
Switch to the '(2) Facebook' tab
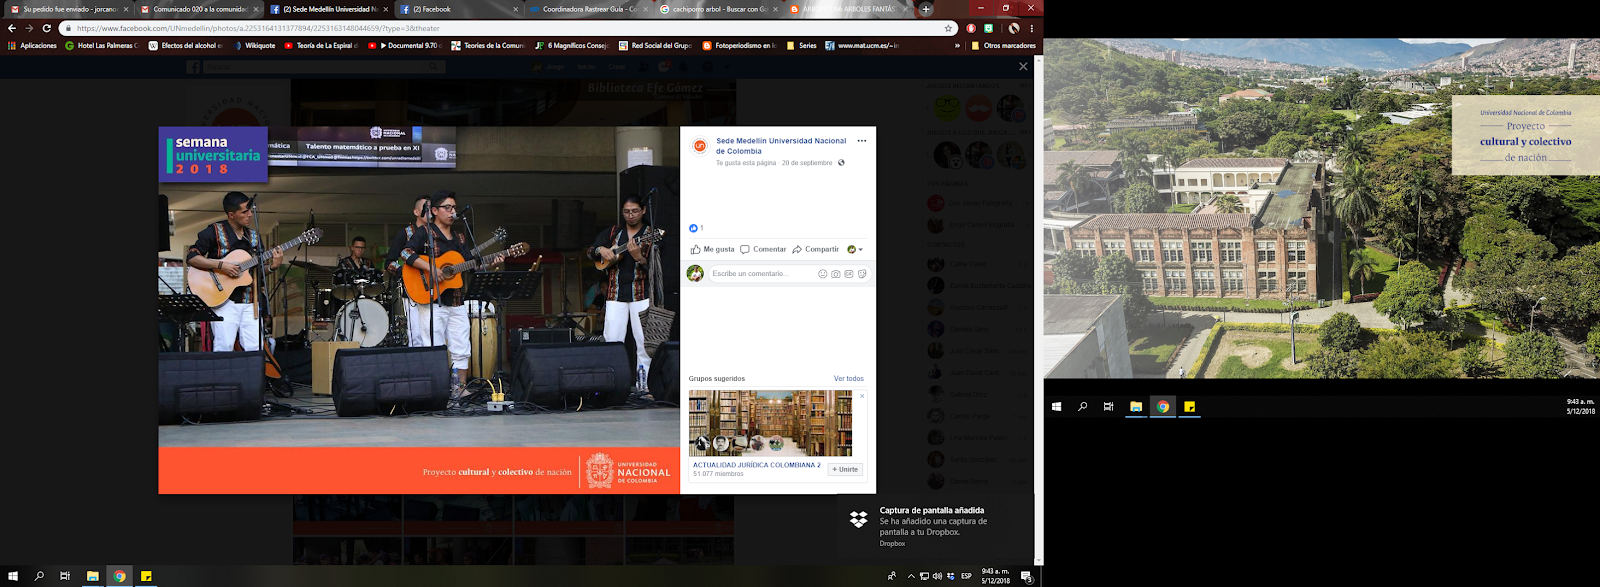pos(459,9)
